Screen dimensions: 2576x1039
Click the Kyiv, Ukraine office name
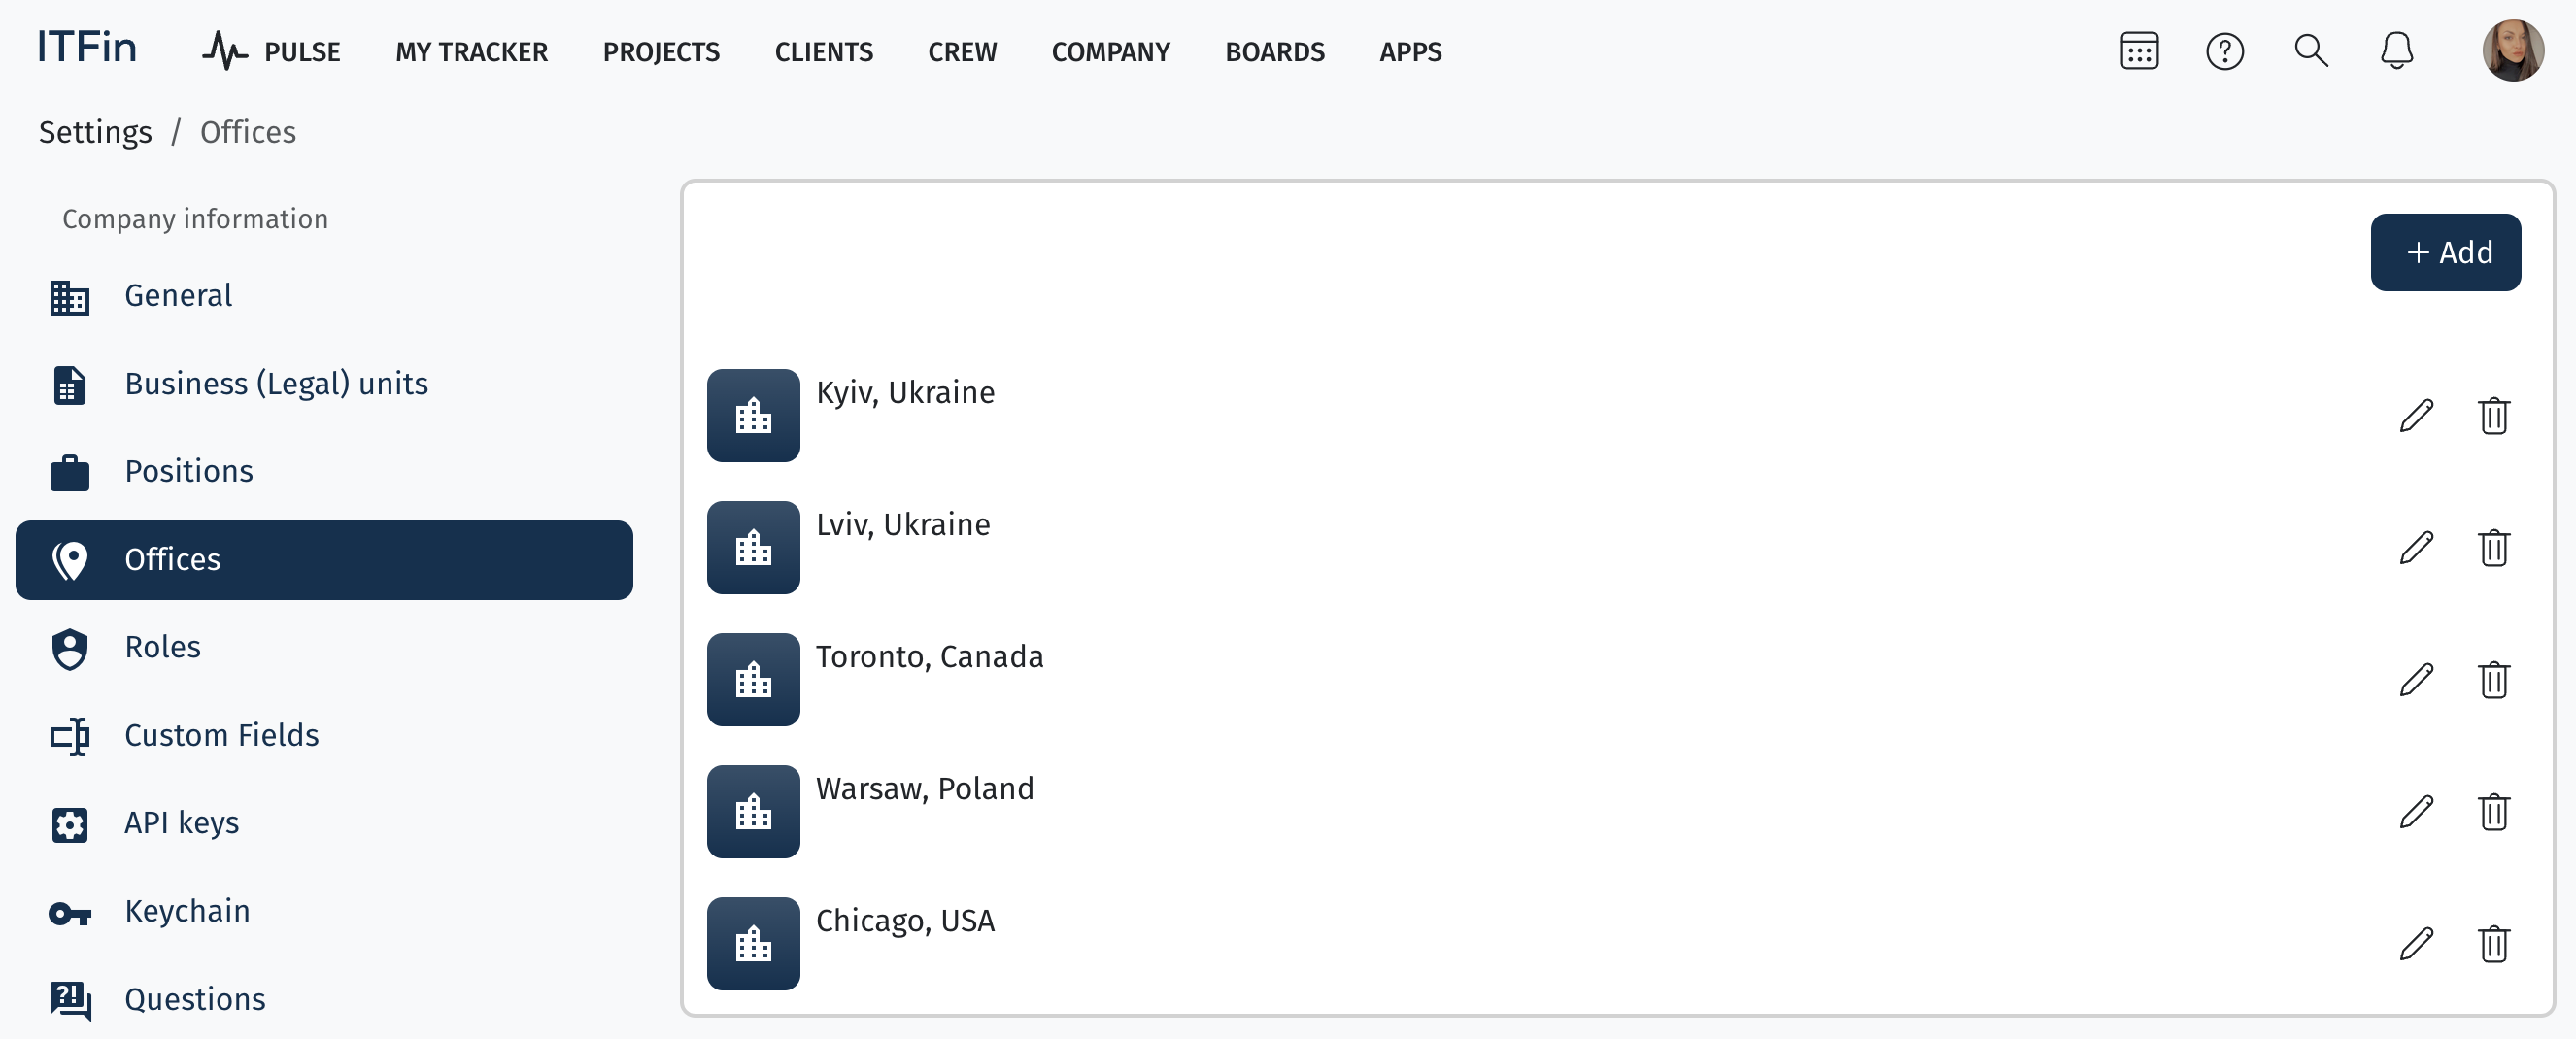(x=905, y=392)
